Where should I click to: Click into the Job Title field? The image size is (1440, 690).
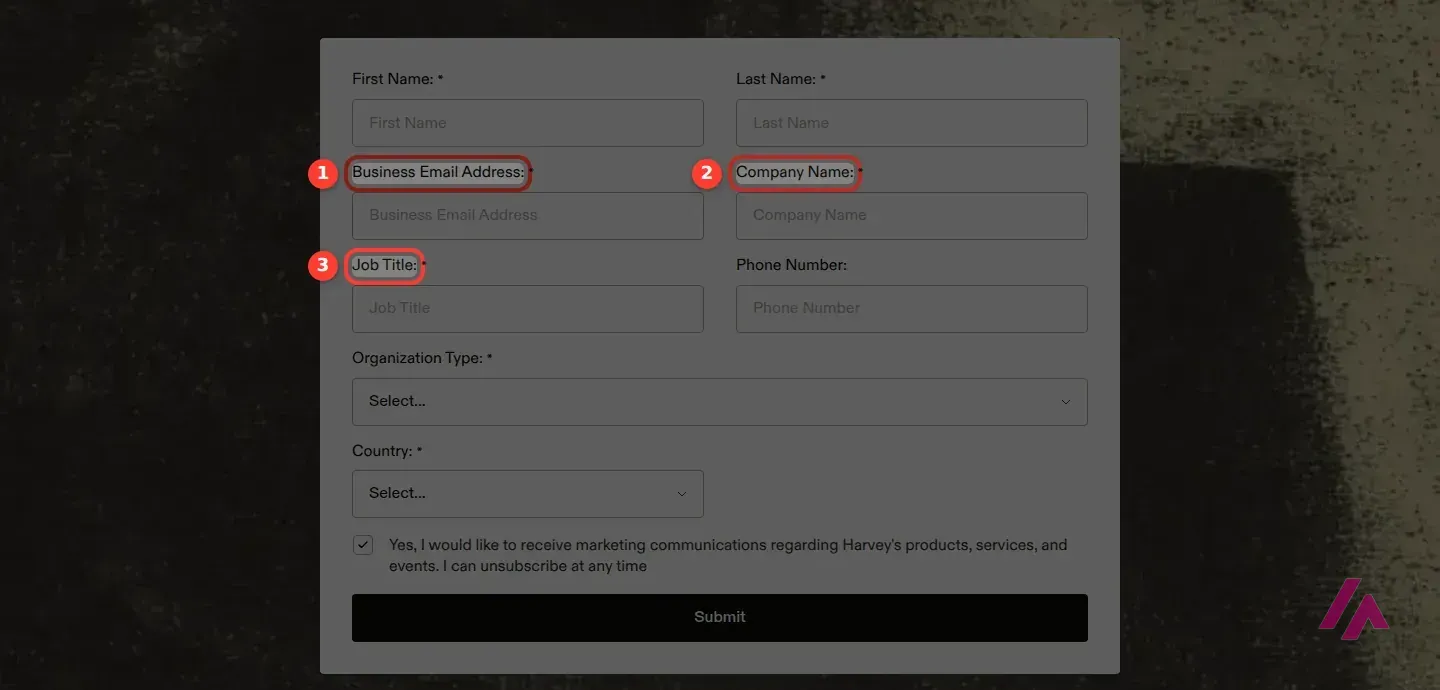click(x=528, y=309)
